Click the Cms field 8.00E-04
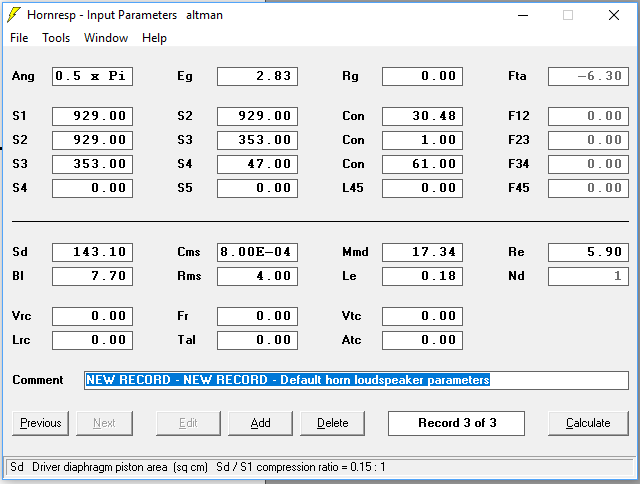The height and width of the screenshot is (484, 640). (x=258, y=253)
